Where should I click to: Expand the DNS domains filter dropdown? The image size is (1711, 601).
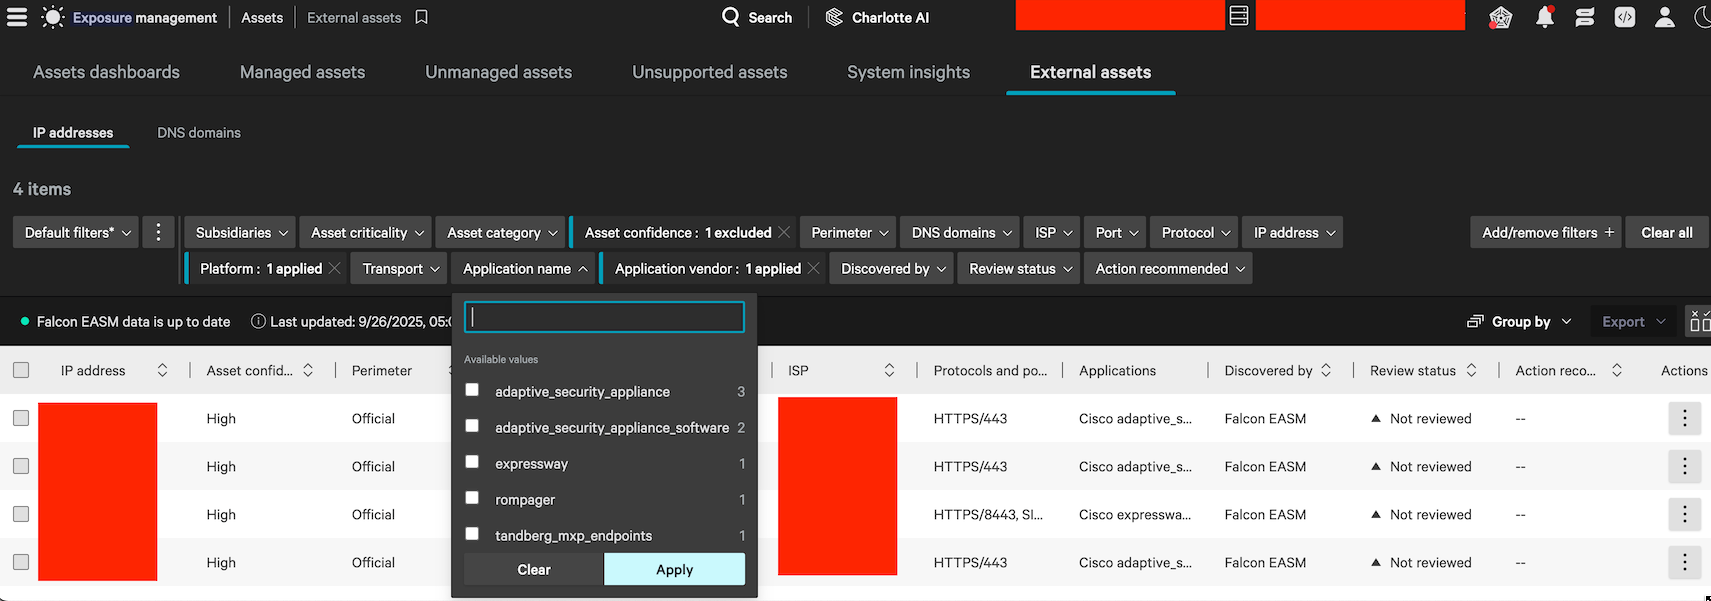(x=960, y=232)
